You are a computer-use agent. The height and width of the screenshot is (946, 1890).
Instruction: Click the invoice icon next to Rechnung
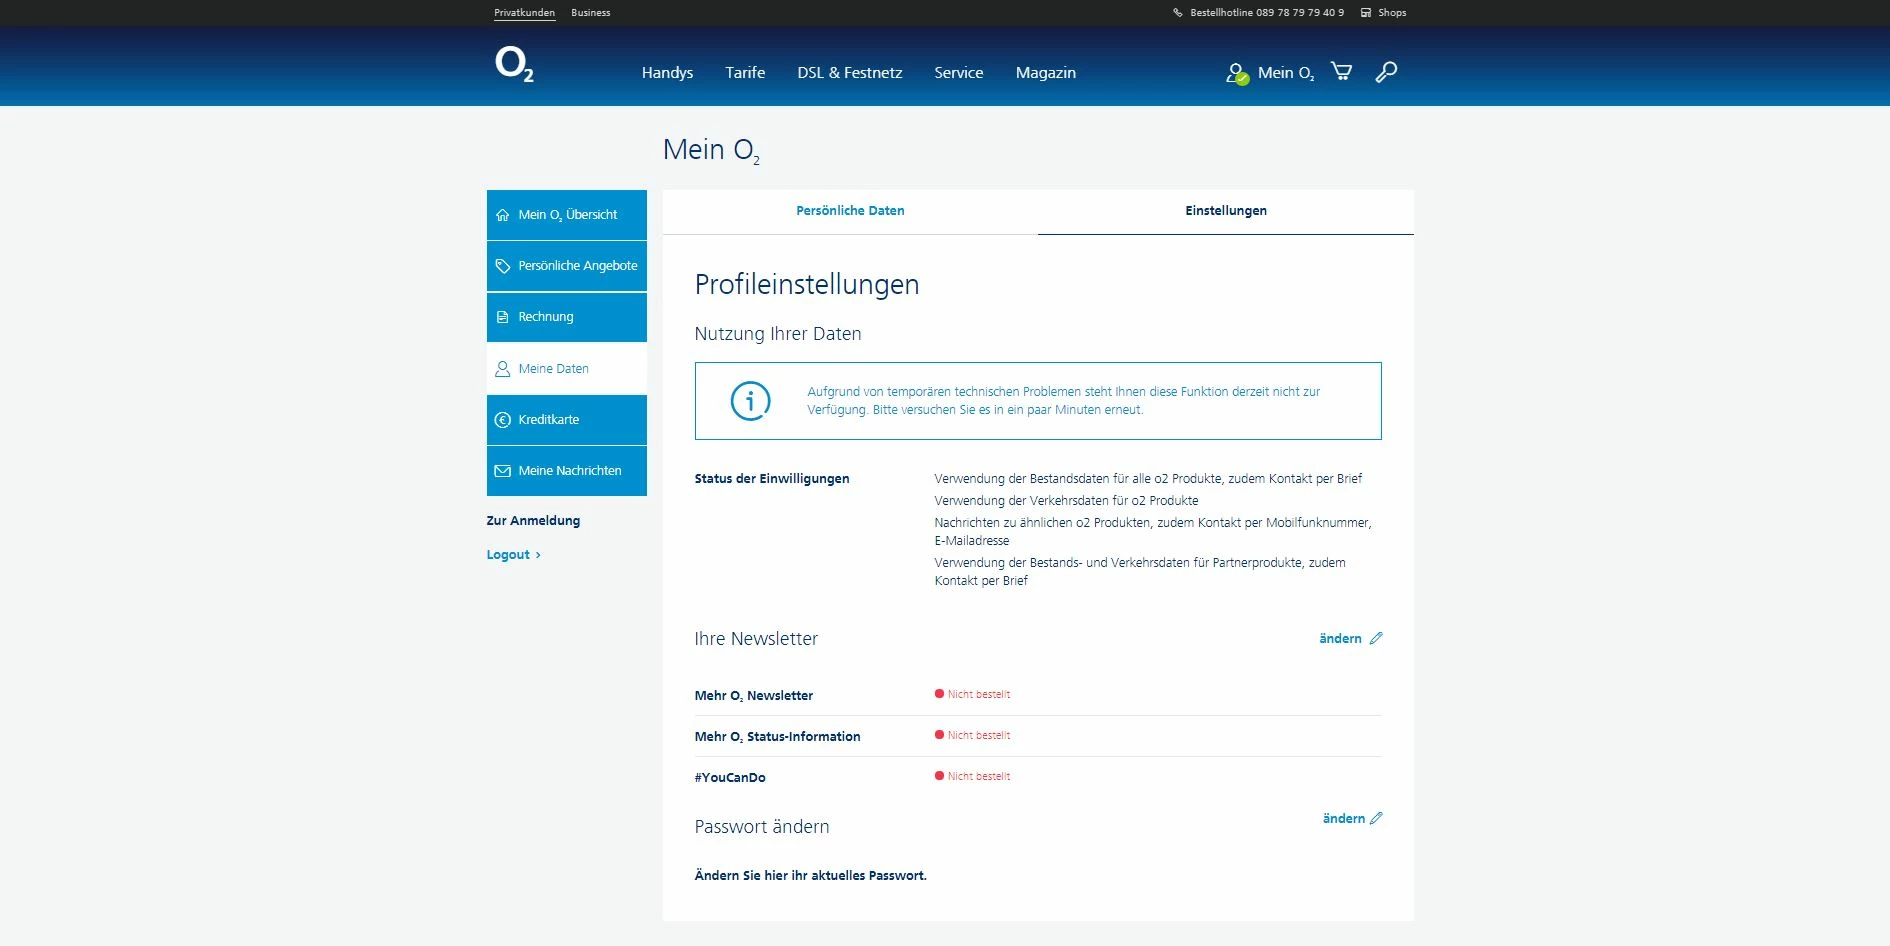point(503,317)
